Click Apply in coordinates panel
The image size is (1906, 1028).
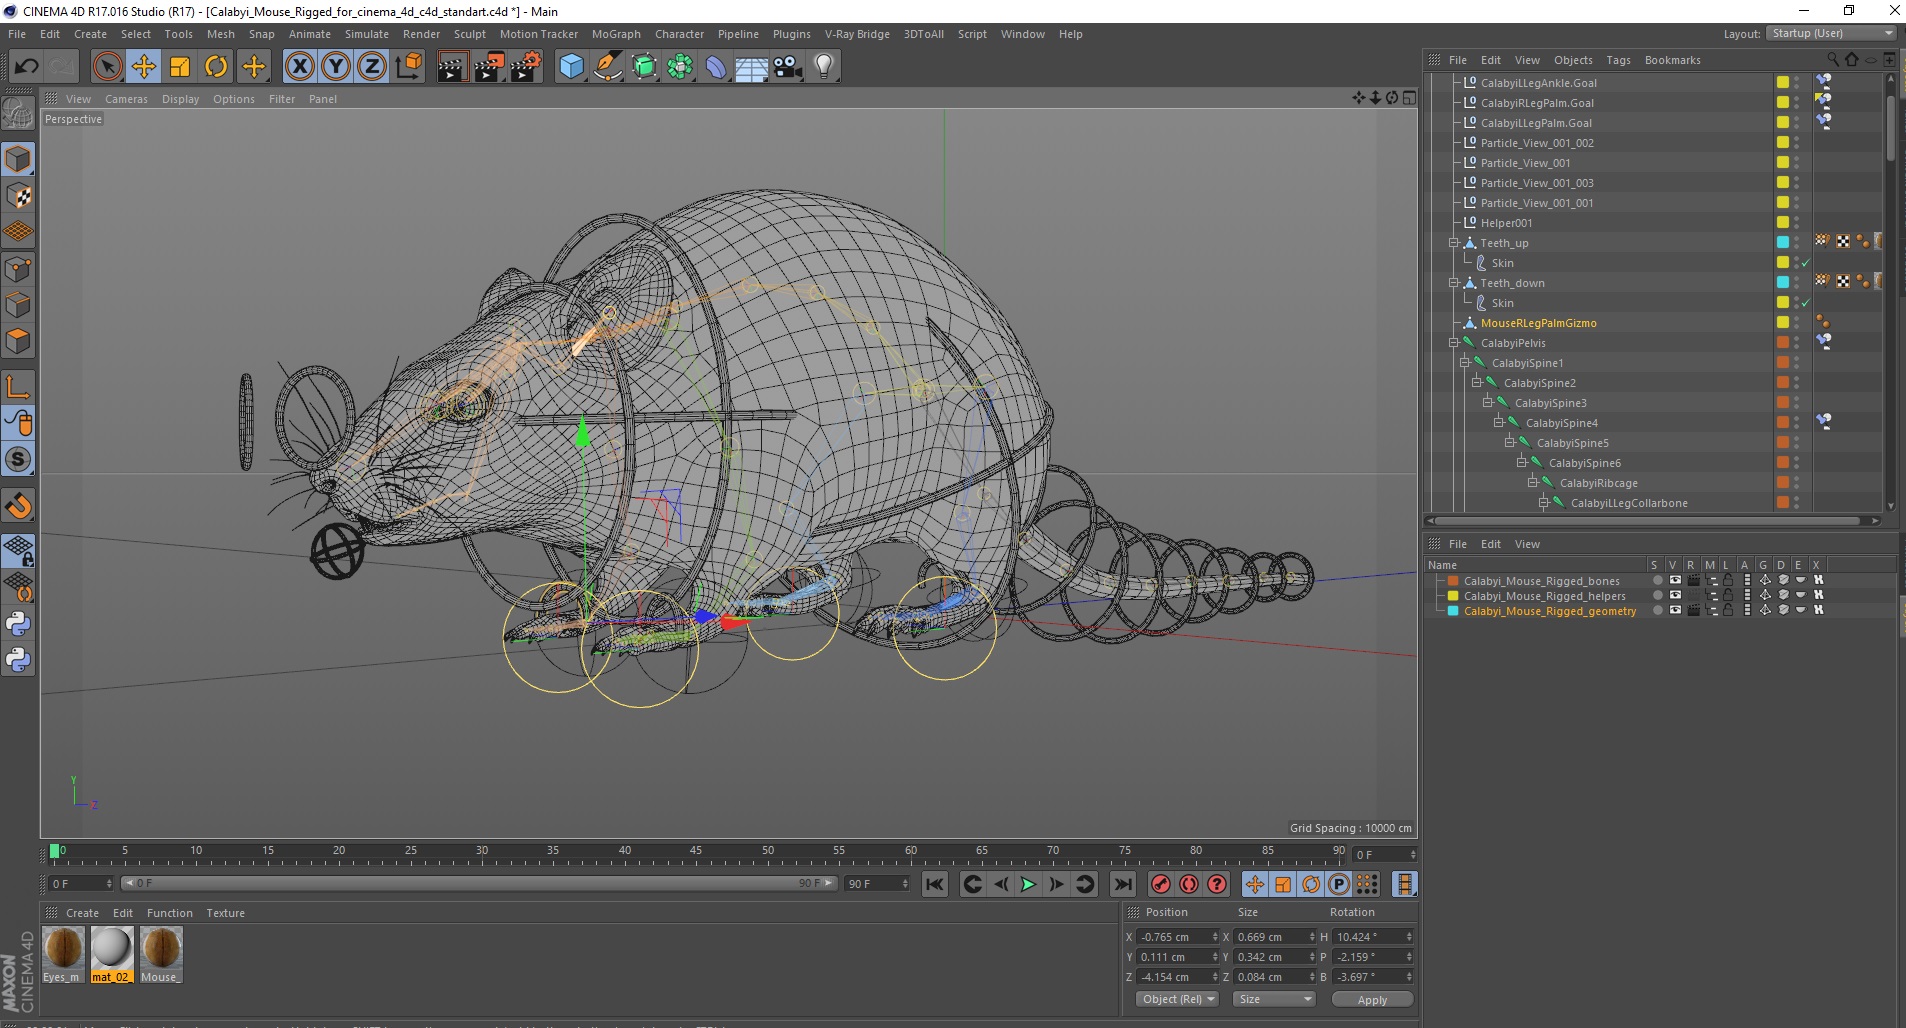pos(1372,1000)
